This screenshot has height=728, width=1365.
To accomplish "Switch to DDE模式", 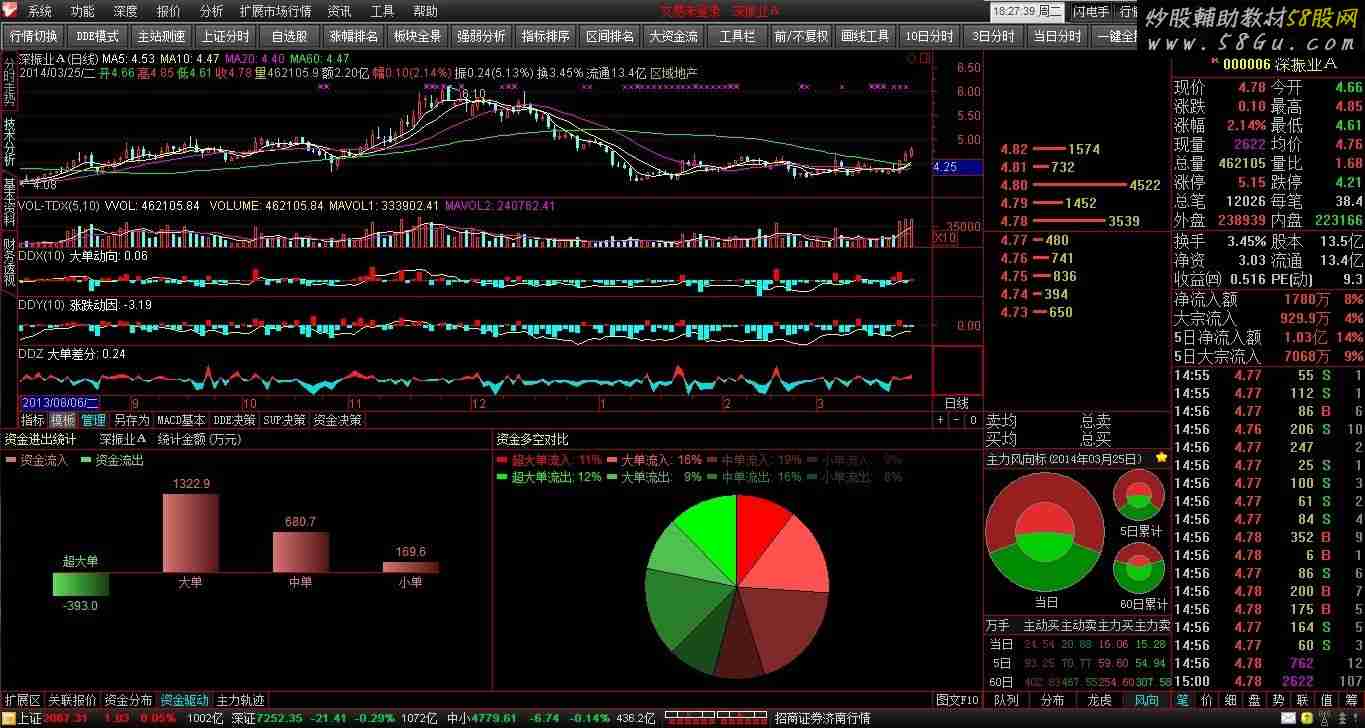I will click(x=97, y=36).
